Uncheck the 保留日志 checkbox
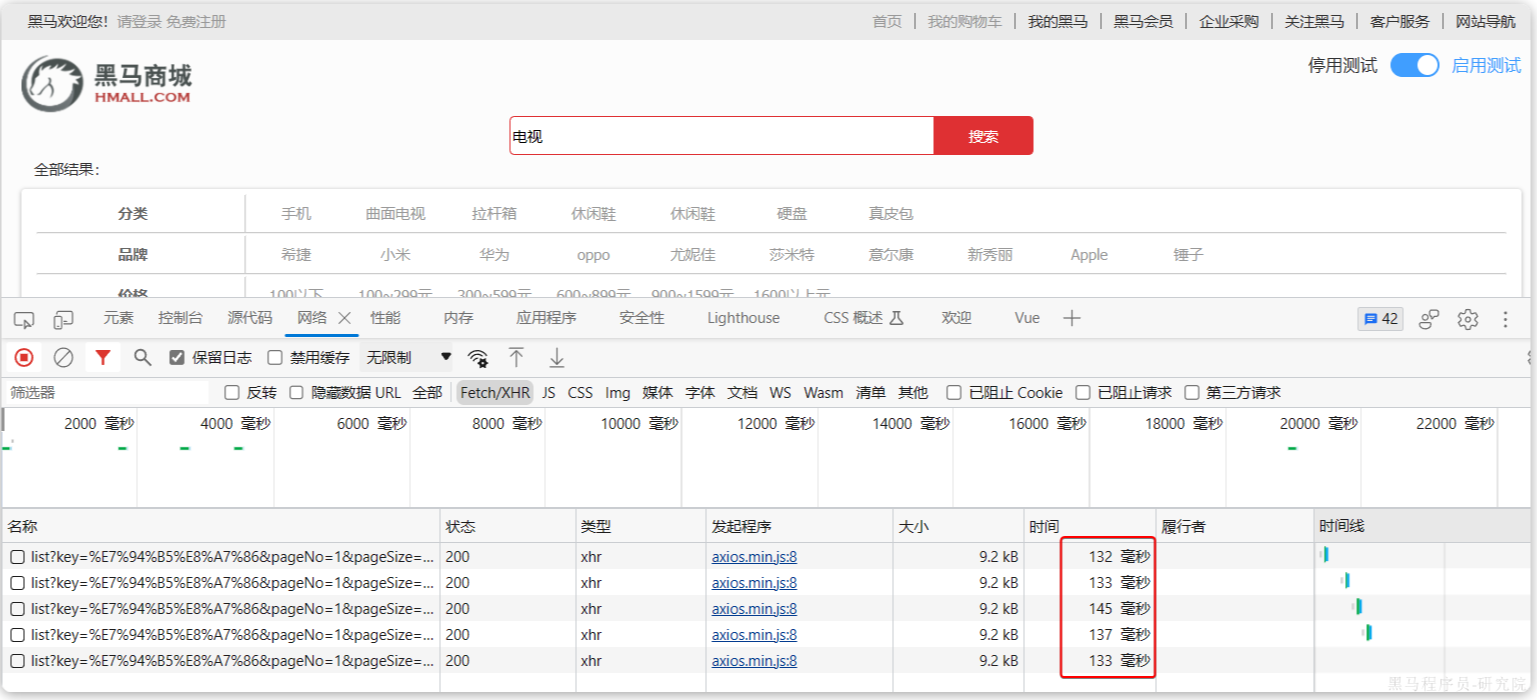Image resolution: width=1537 pixels, height=700 pixels. click(x=177, y=358)
